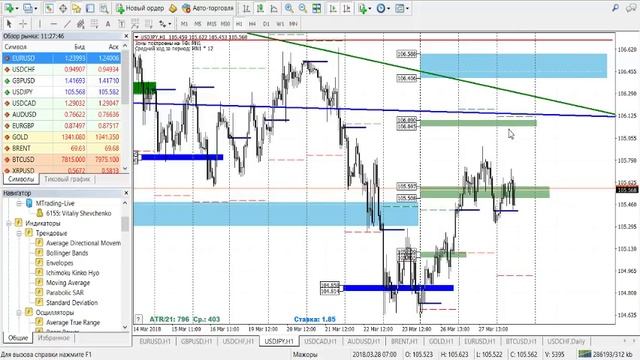Switch to the Тиковый график tab
Viewport: 640px width, 360px height.
pos(67,179)
